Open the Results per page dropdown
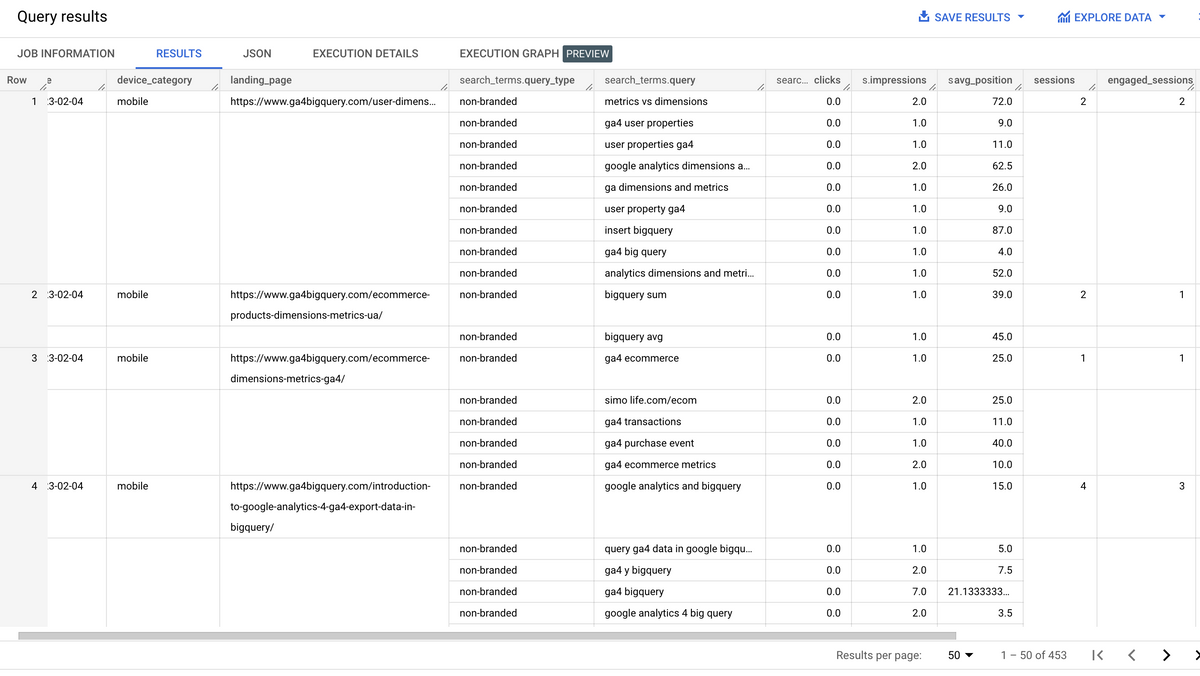 point(957,655)
